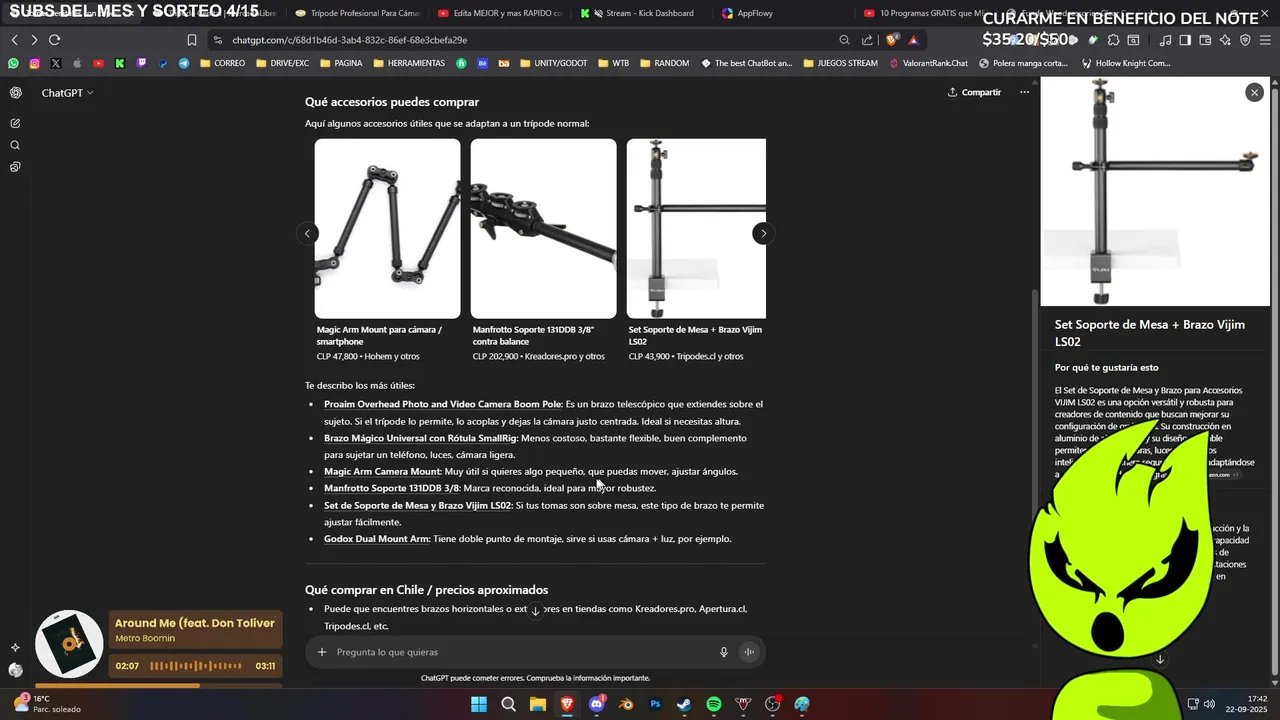
Task: Click the Compartir share button
Action: 974,92
